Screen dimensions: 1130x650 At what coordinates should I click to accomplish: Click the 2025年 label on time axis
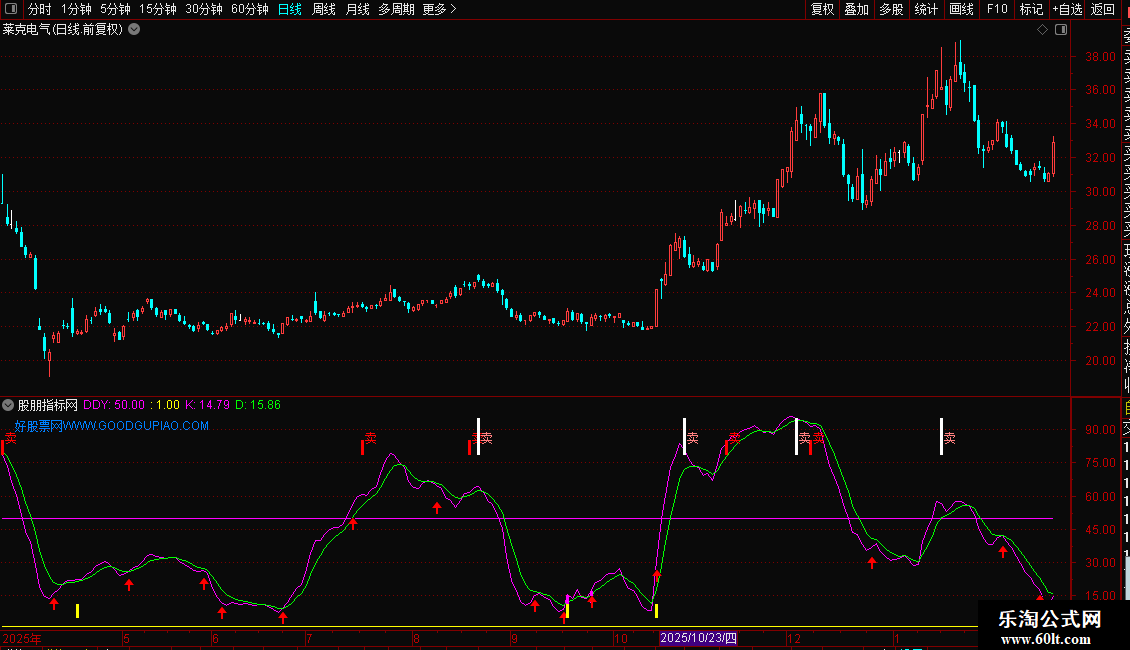tap(22, 638)
